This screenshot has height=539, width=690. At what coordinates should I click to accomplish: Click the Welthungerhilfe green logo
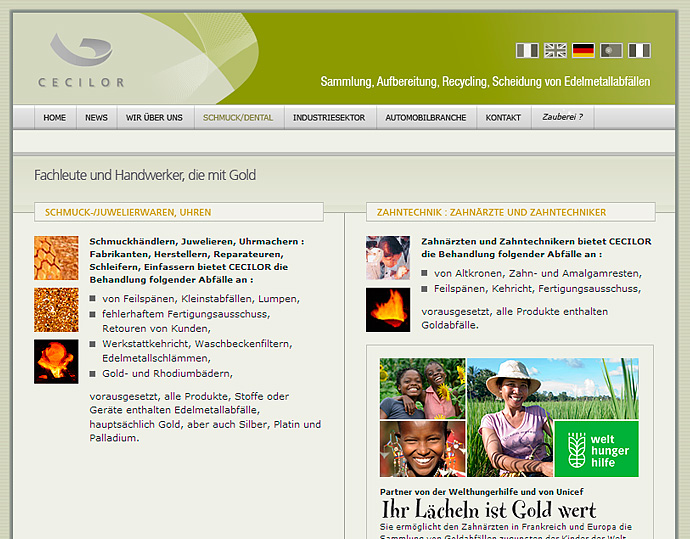[x=596, y=449]
